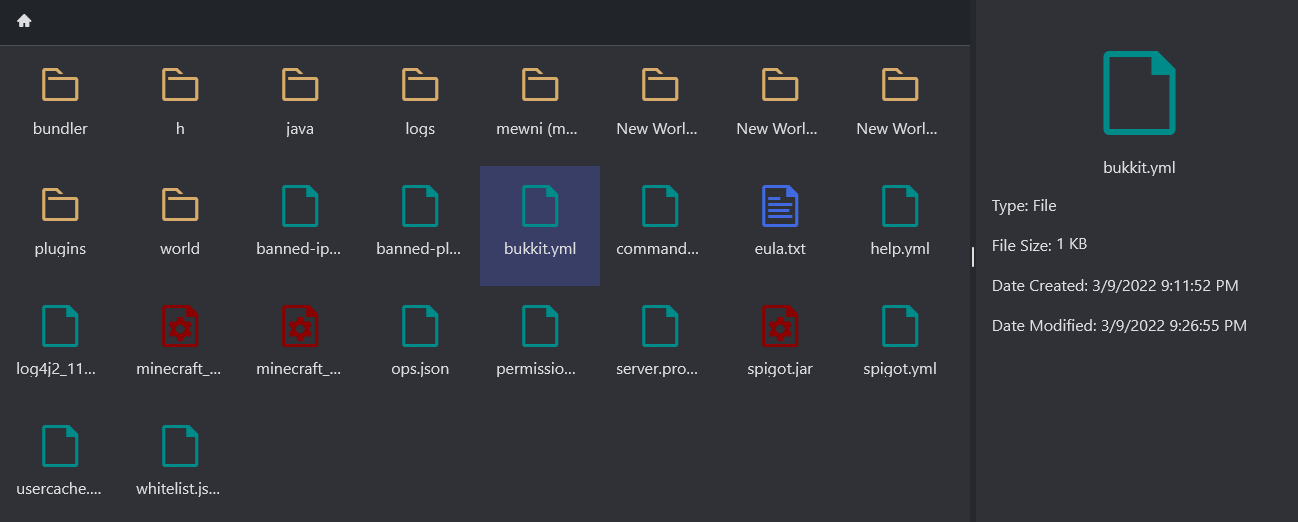Click the large file preview icon in details panel
Image resolution: width=1298 pixels, height=522 pixels.
[1139, 93]
